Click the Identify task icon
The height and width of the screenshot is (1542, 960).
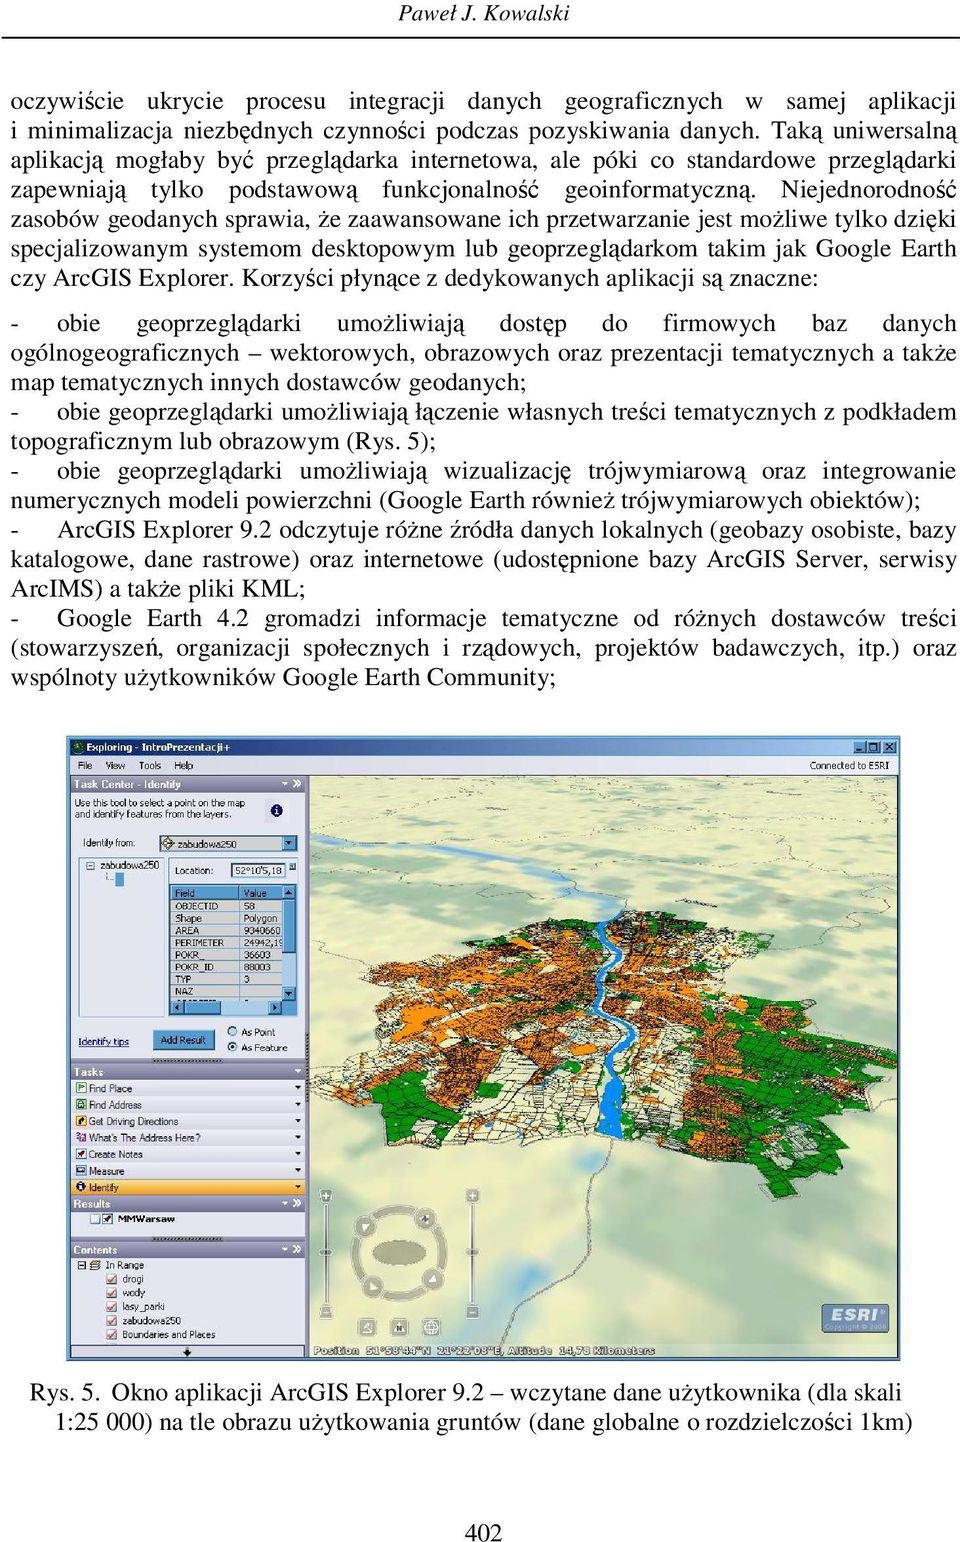point(81,1187)
